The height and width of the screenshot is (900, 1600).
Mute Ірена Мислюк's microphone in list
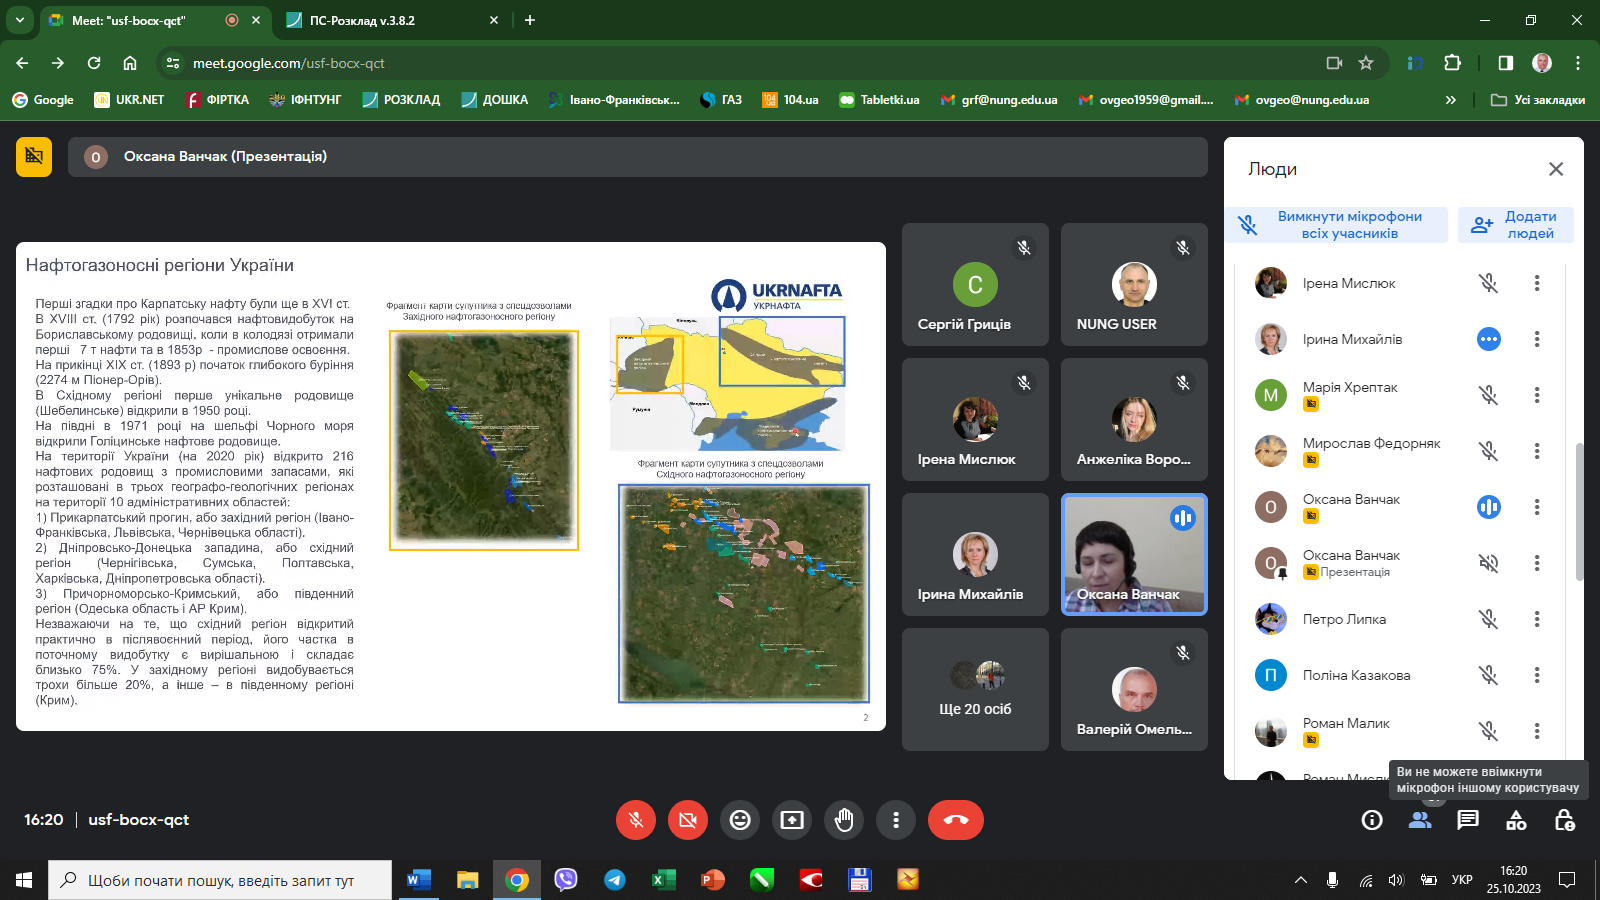[x=1489, y=284]
